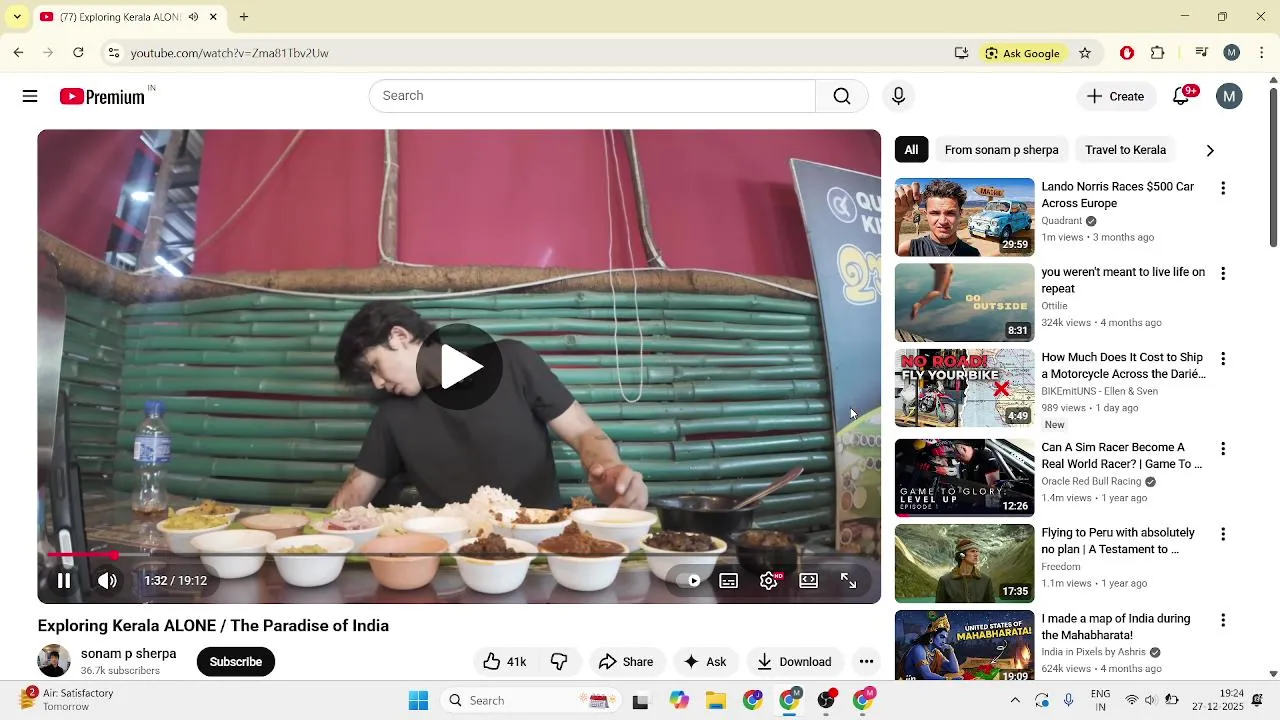Screen dimensions: 1280x720
Task: Open options for Flying to Peru video
Action: coord(1222,534)
